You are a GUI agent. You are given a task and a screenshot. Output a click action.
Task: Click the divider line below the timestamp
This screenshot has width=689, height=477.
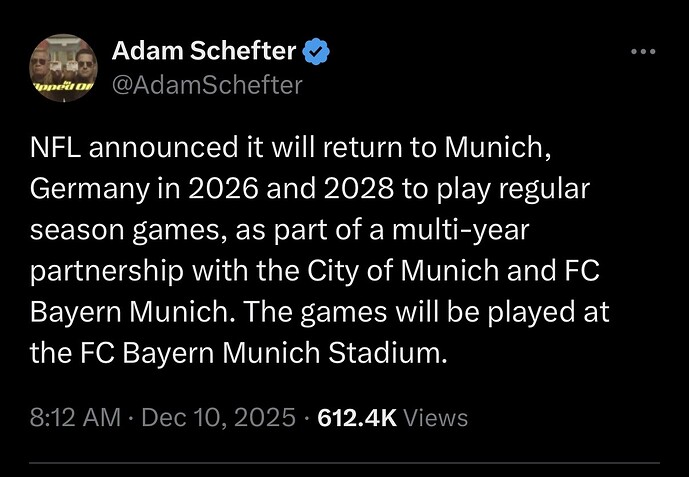(x=344, y=462)
